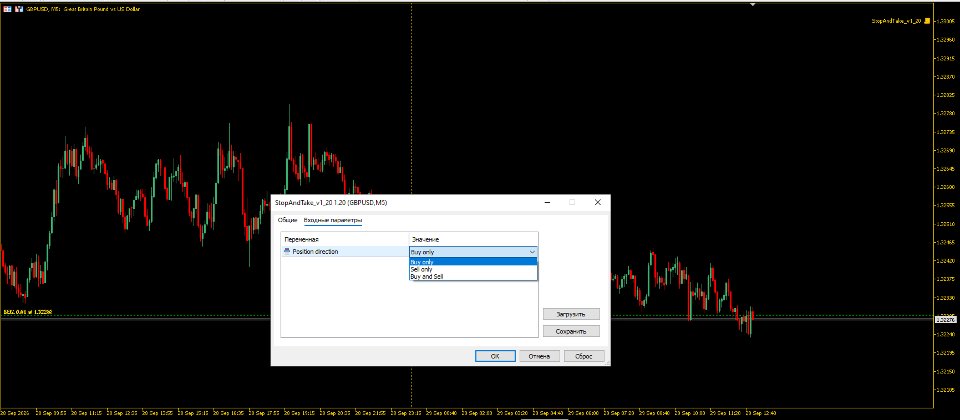This screenshot has height=420, width=960.
Task: Pick "Sell only" from the dropdown list
Action: click(473, 269)
